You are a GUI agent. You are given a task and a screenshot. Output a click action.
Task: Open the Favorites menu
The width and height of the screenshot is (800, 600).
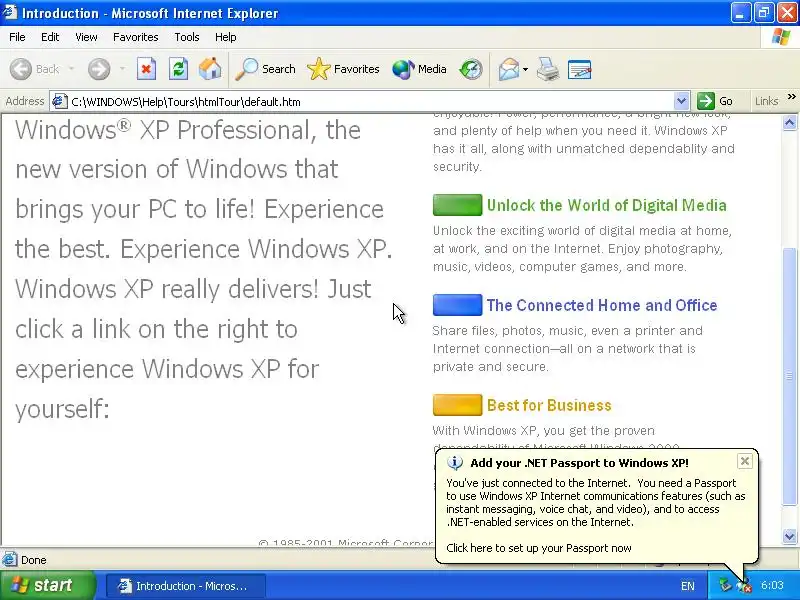tap(136, 37)
